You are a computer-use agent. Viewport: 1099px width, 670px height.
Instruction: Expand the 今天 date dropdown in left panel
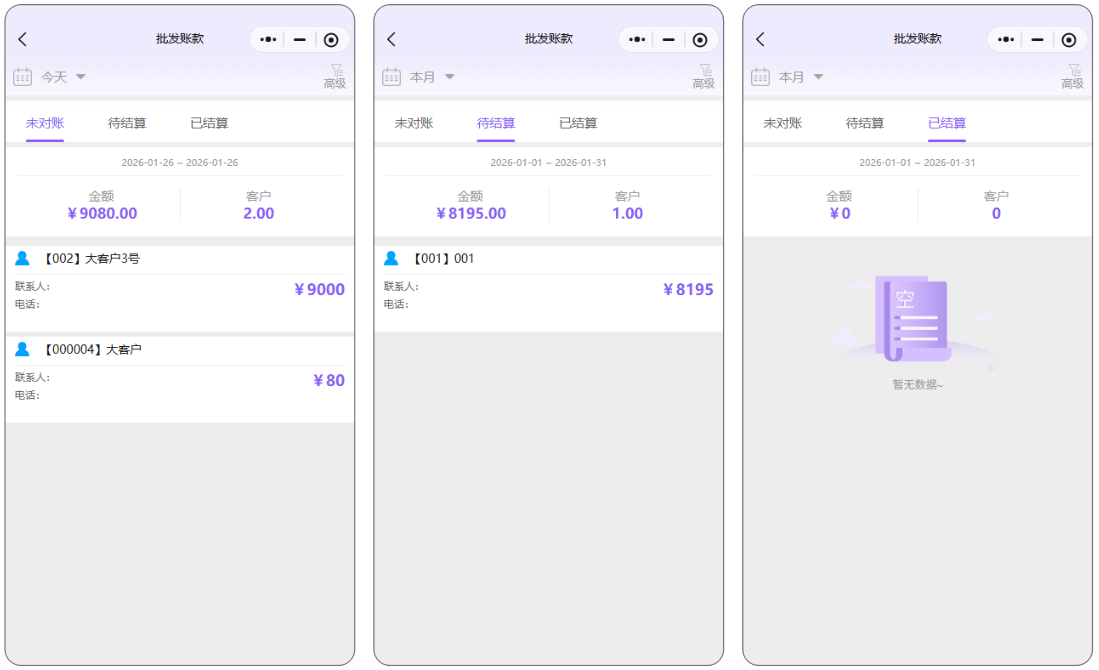63,77
